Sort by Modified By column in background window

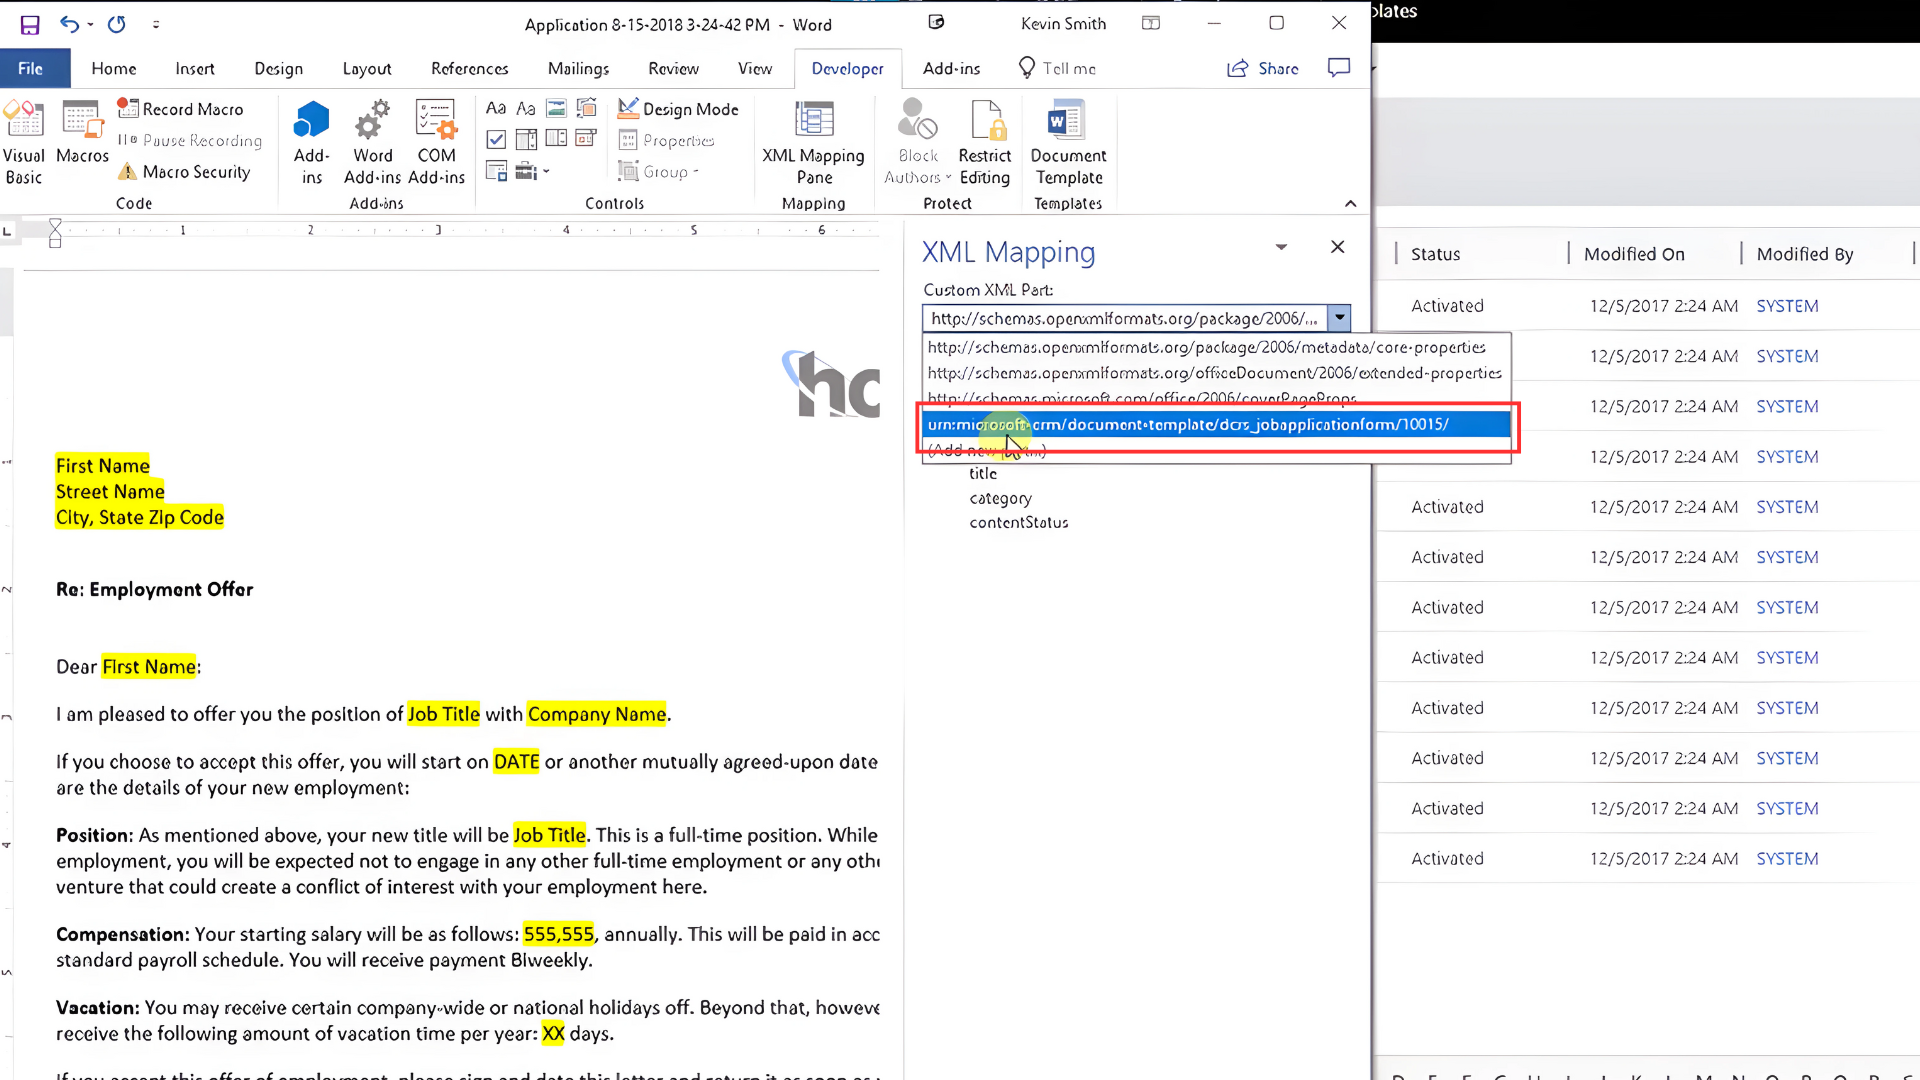(1804, 254)
